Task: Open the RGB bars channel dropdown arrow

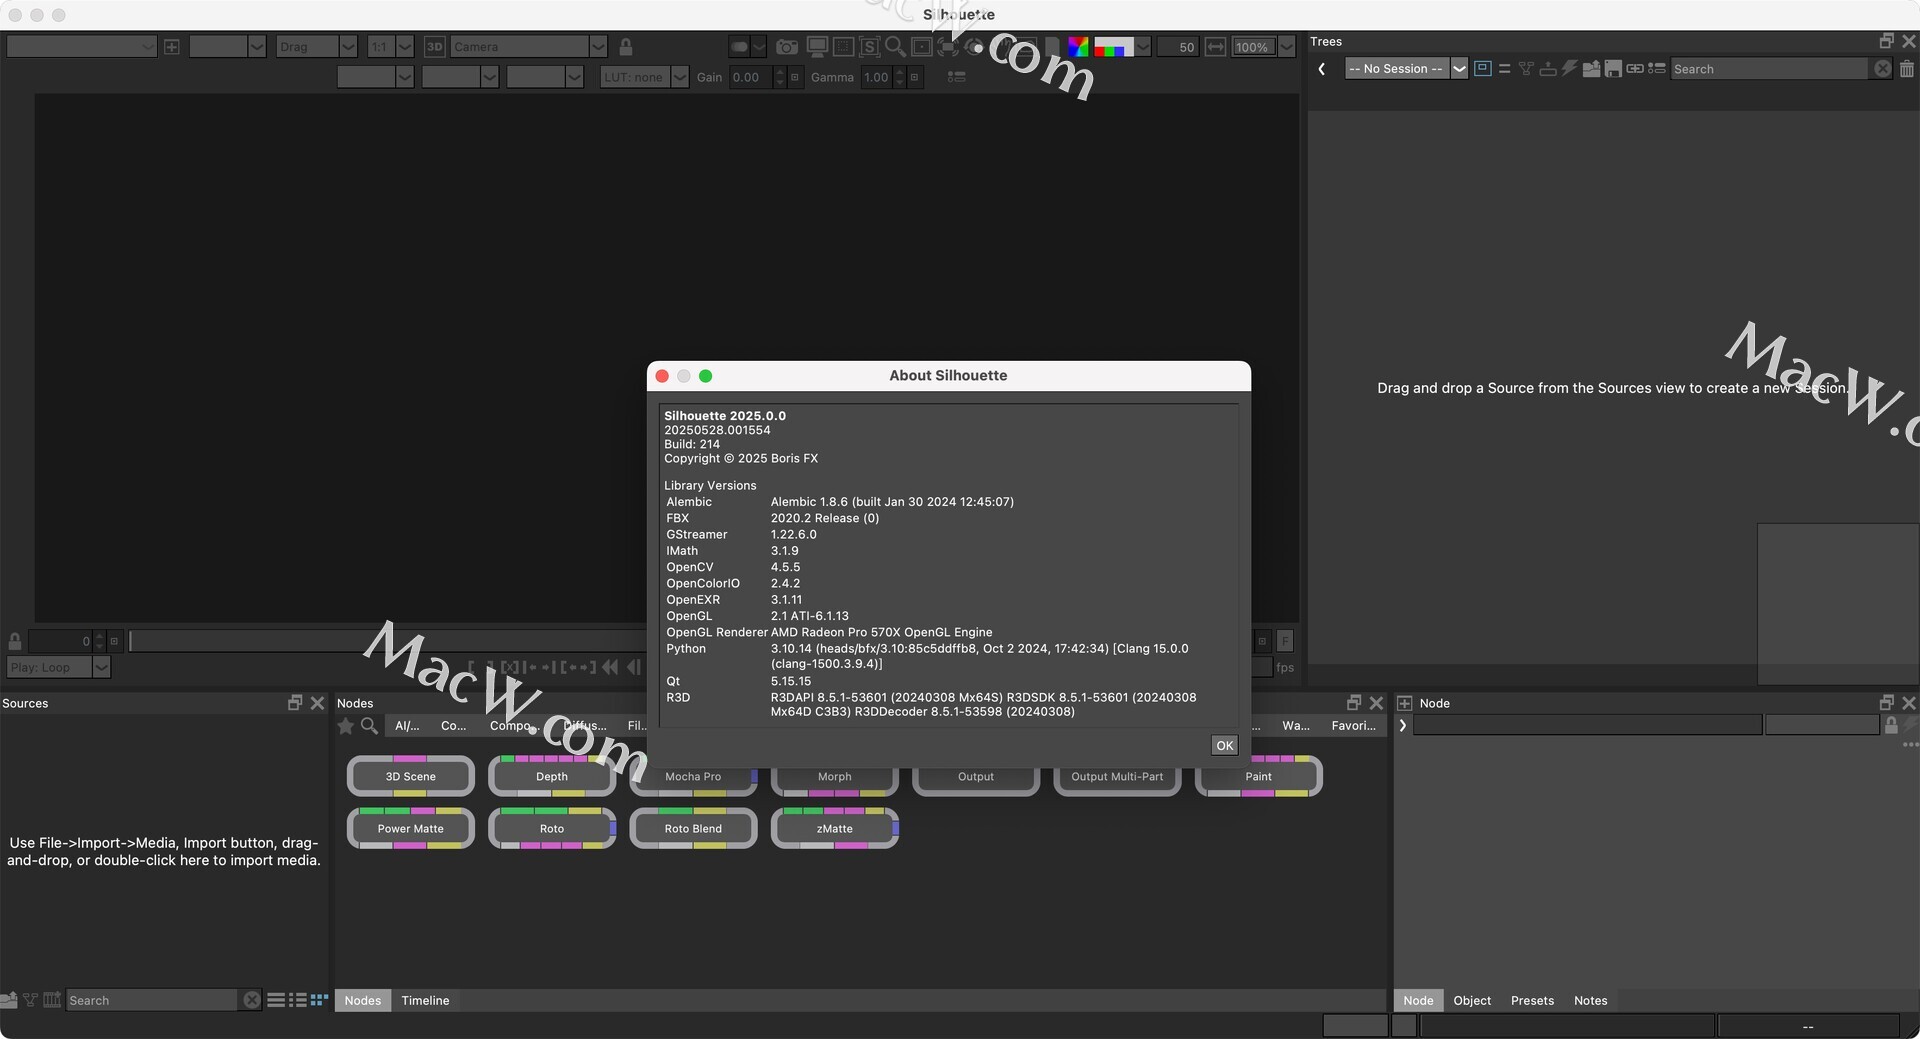Action: 1143,47
